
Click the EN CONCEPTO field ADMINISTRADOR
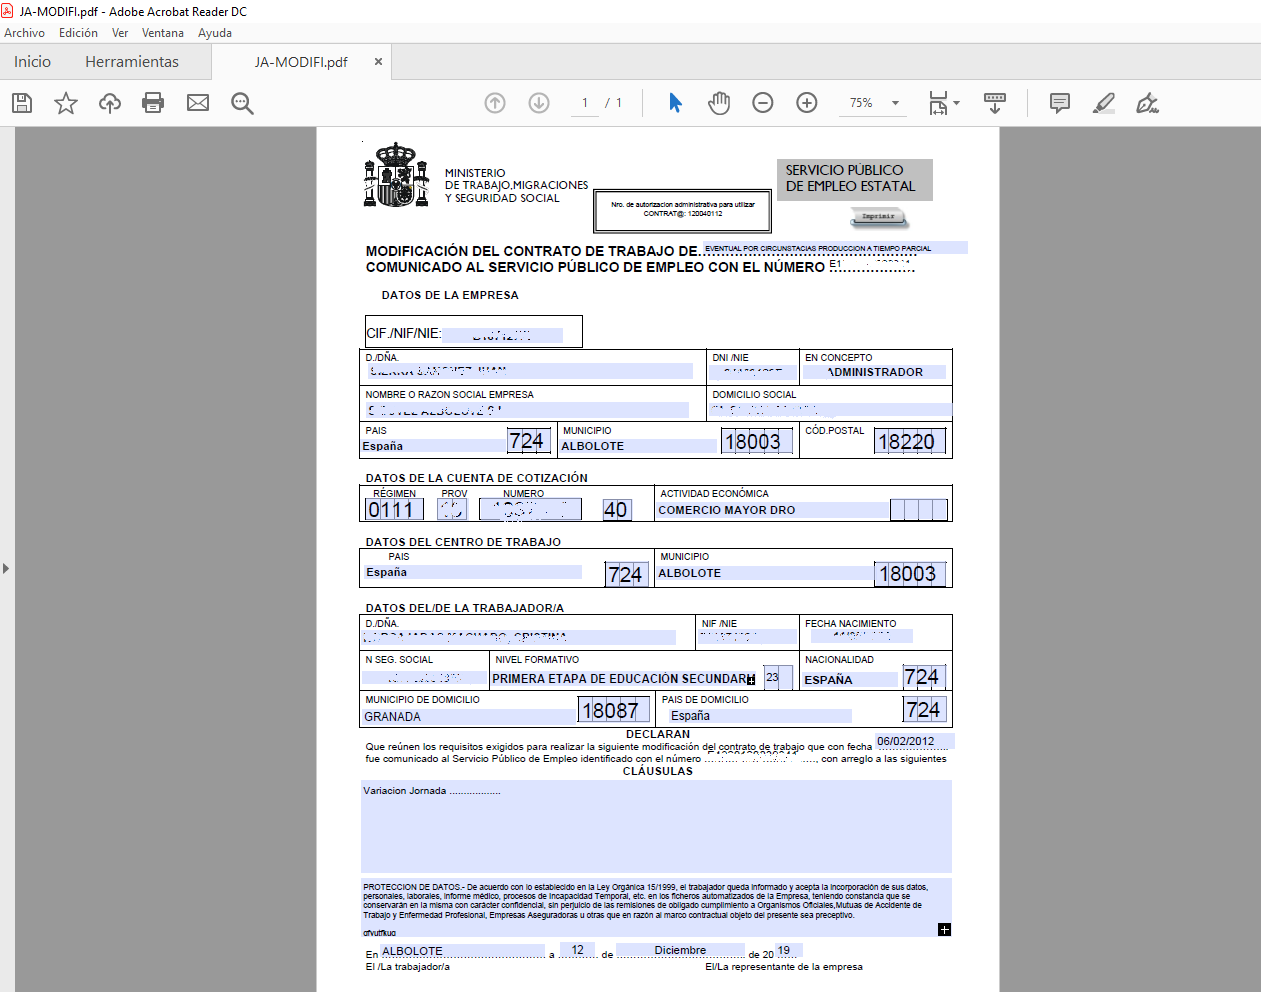pyautogui.click(x=875, y=372)
